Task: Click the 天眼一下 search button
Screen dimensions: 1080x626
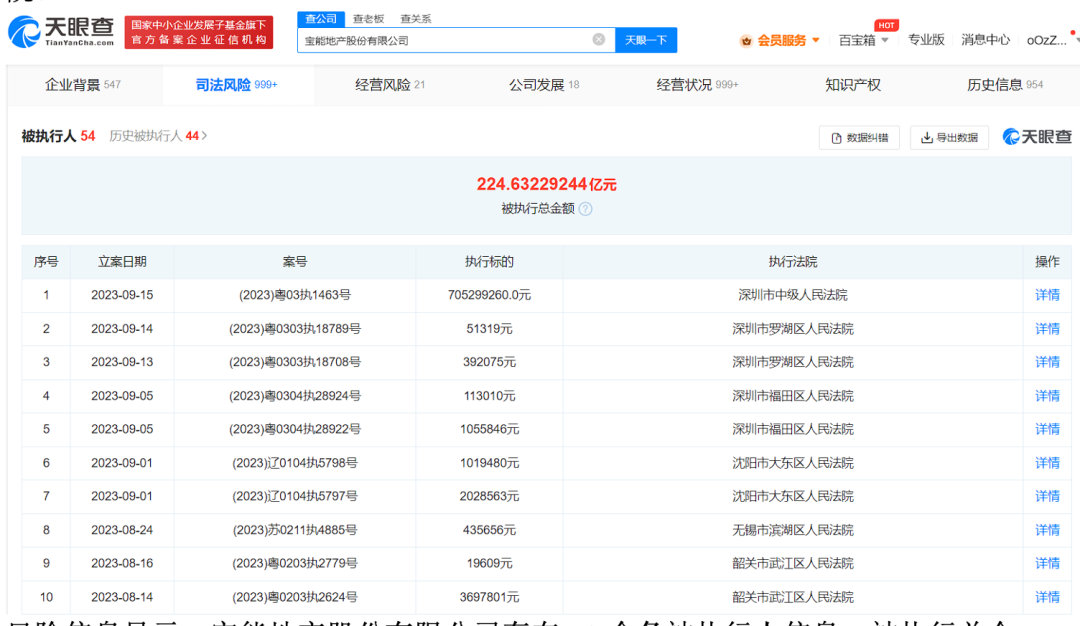Action: [x=646, y=40]
